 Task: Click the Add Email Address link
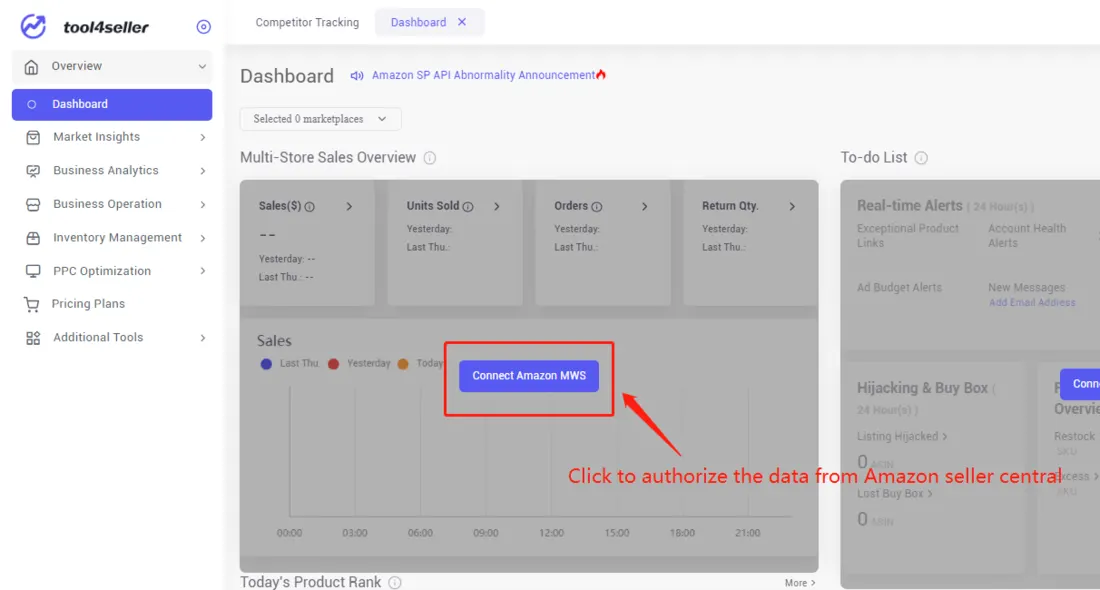1032,302
